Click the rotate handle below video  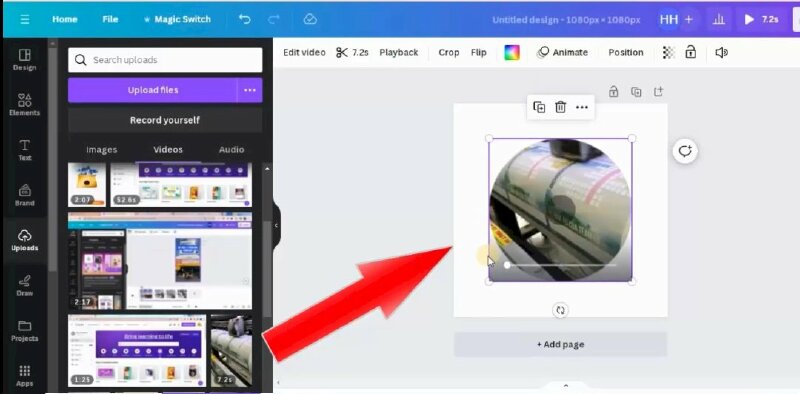coord(560,310)
